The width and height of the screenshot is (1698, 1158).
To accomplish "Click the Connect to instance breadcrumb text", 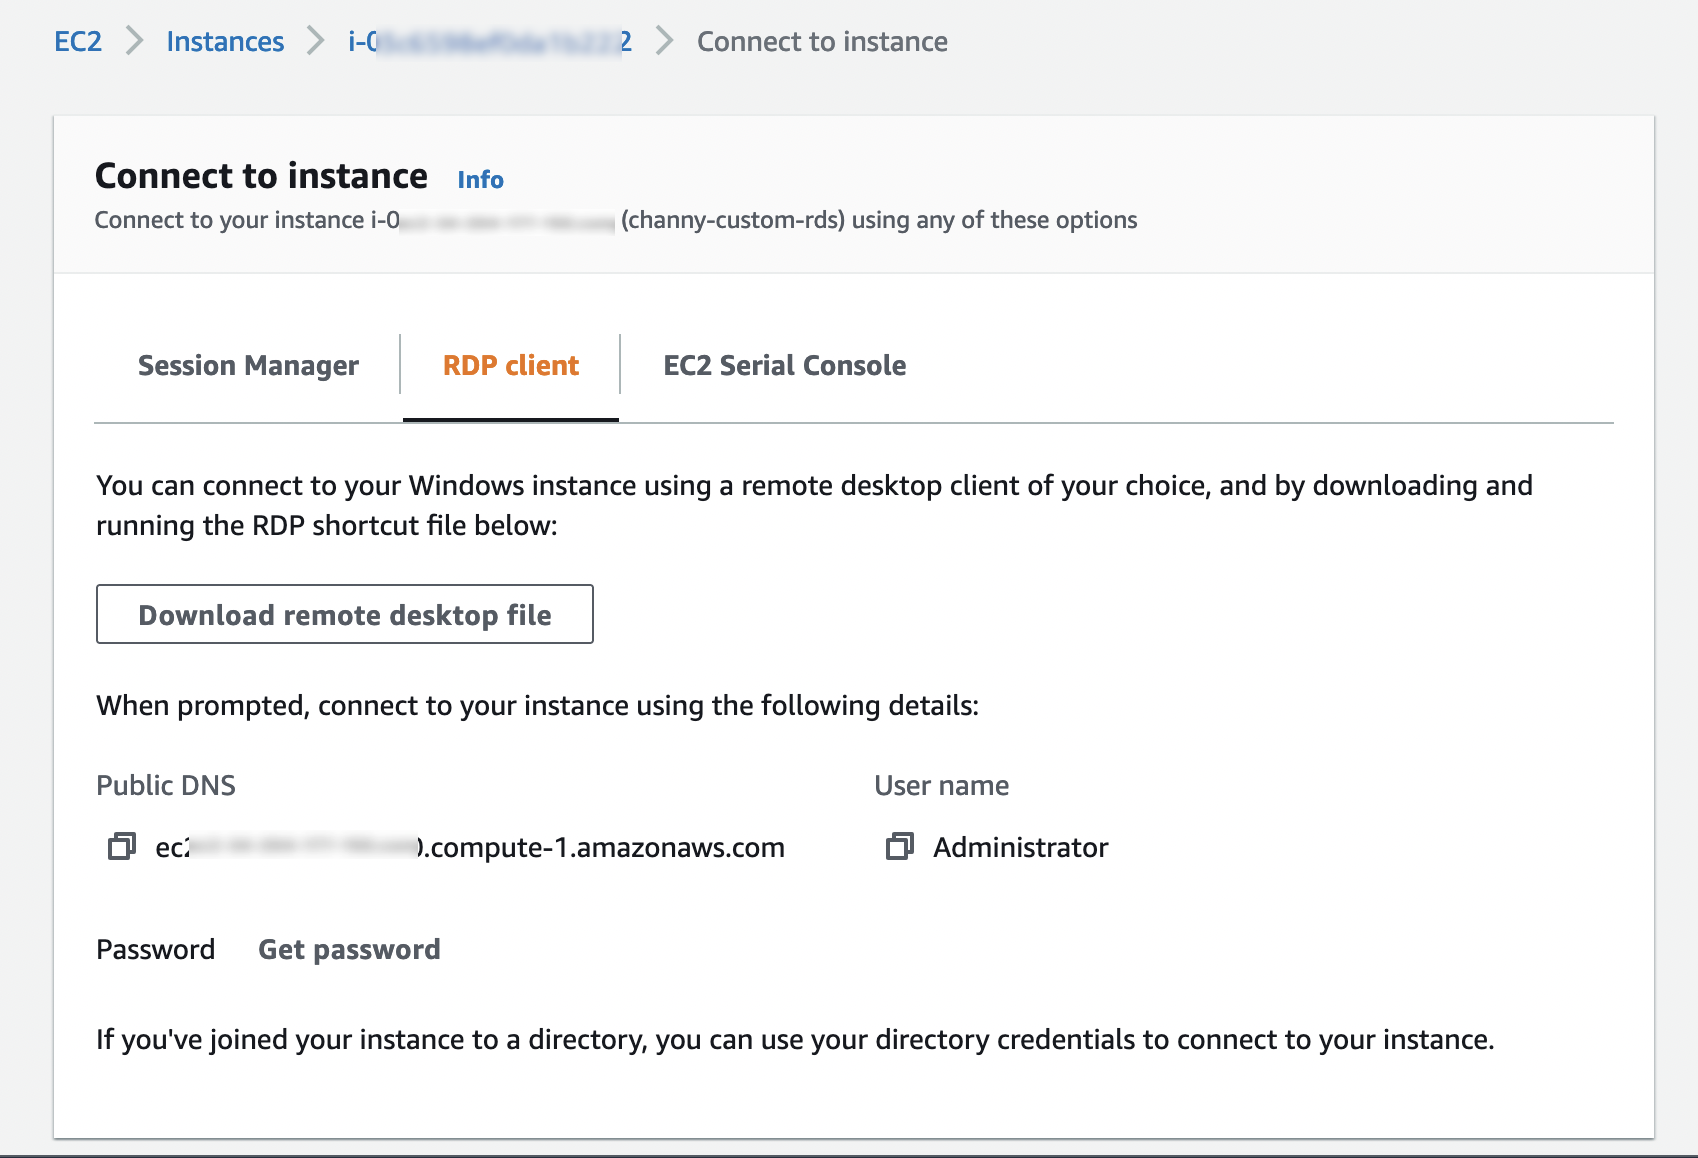I will click(822, 41).
